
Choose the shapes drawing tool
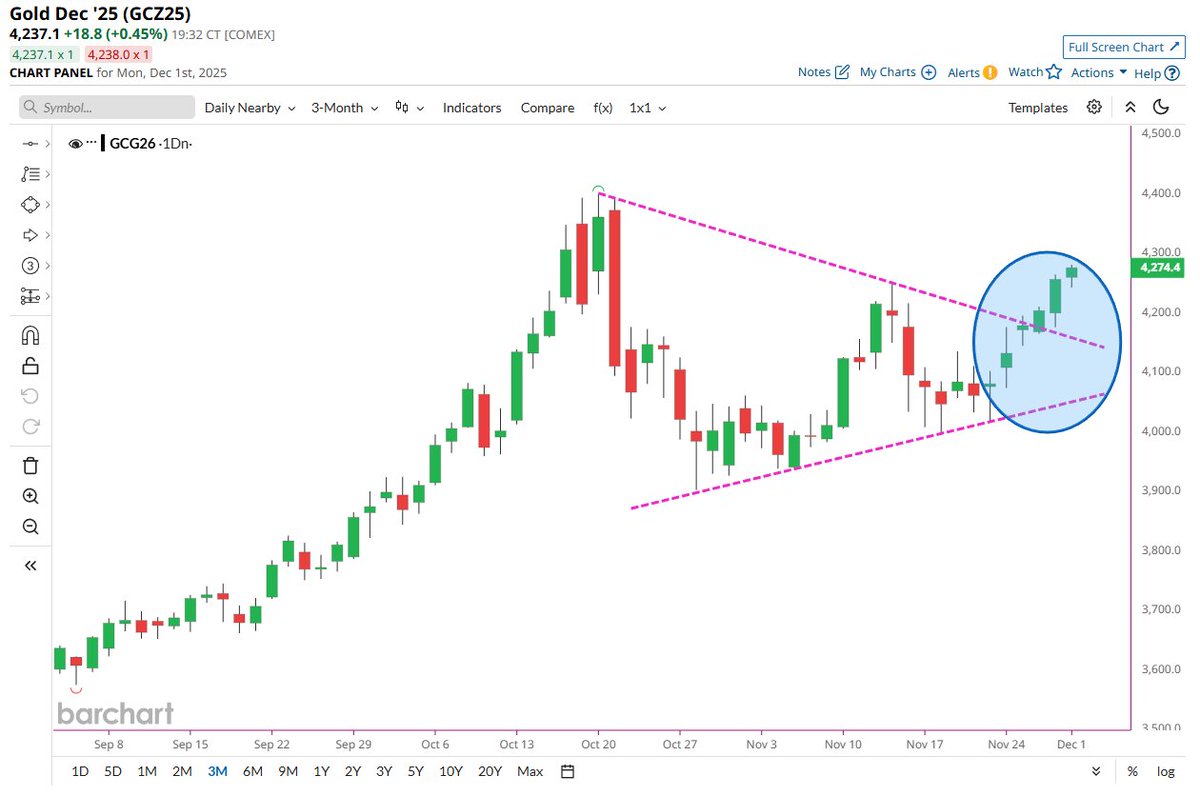tap(30, 204)
